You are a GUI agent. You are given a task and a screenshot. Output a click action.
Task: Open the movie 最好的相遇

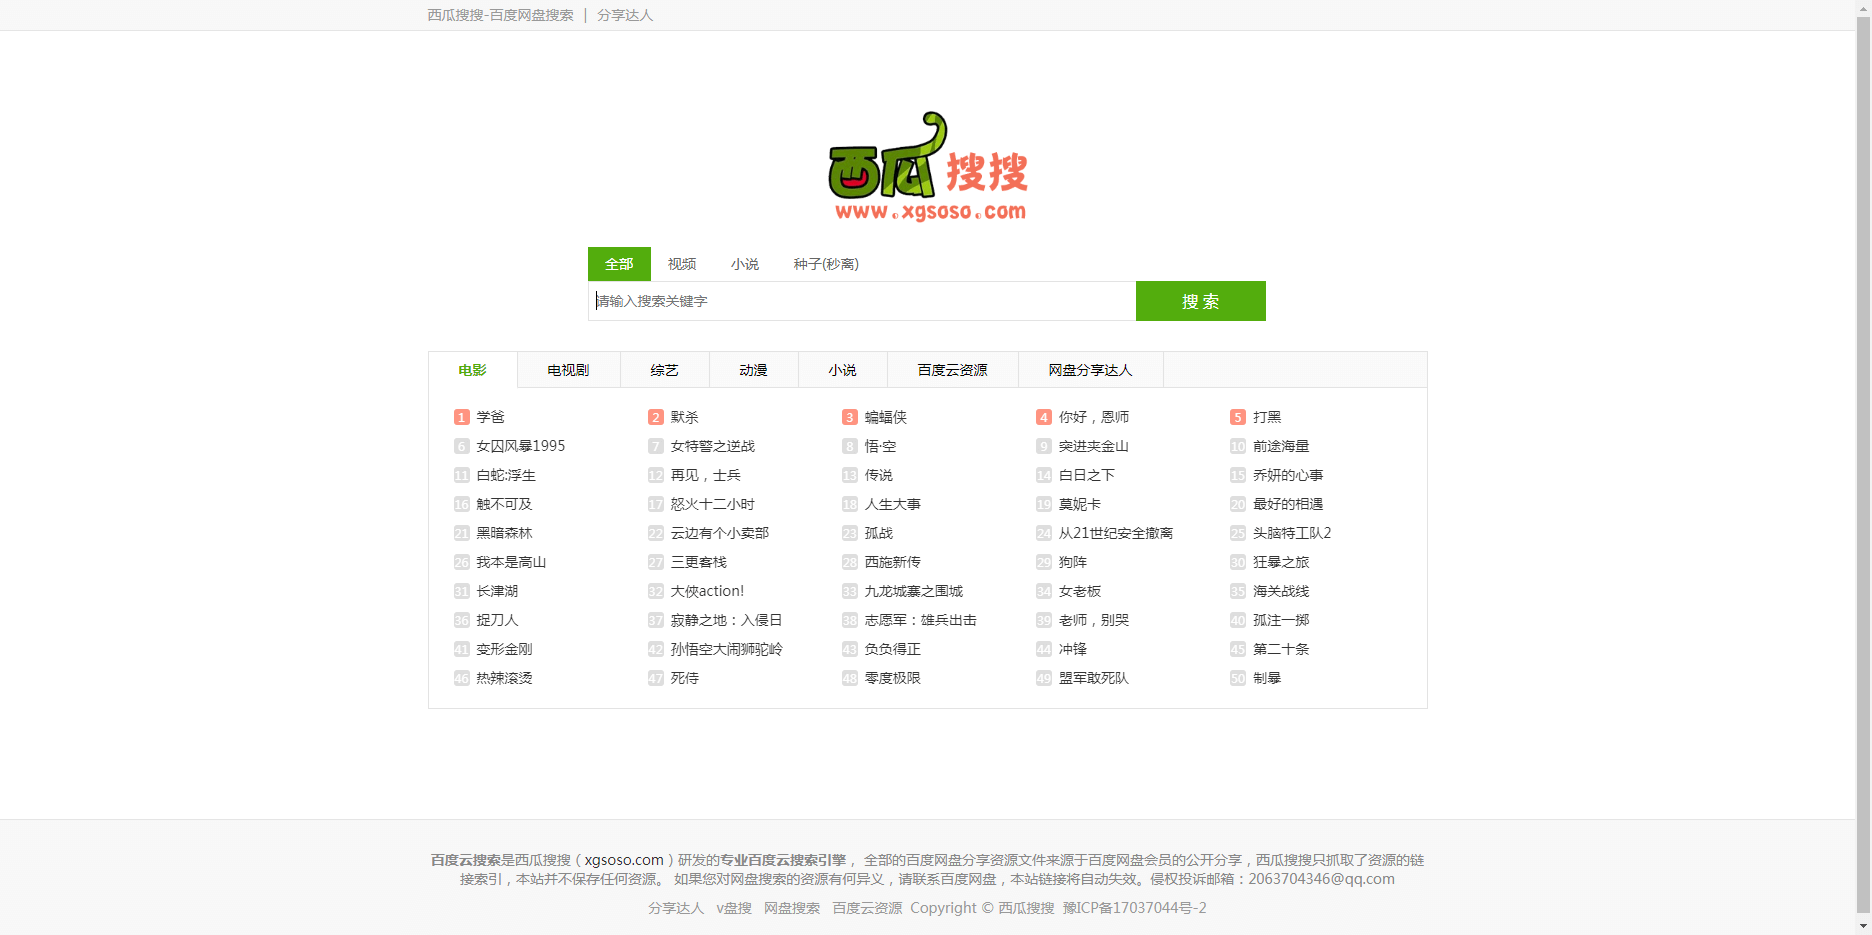tap(1288, 504)
